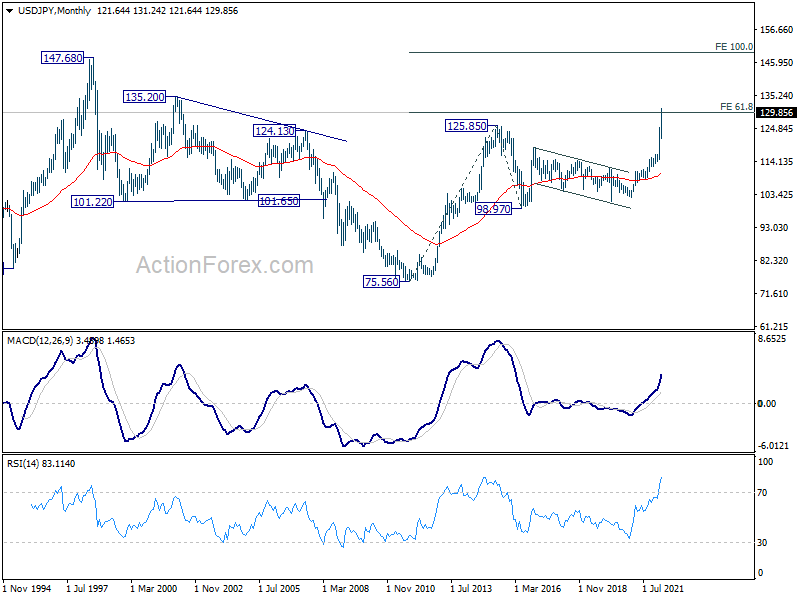
Task: Click the 1 Jul 2021 date label
Action: click(x=663, y=589)
